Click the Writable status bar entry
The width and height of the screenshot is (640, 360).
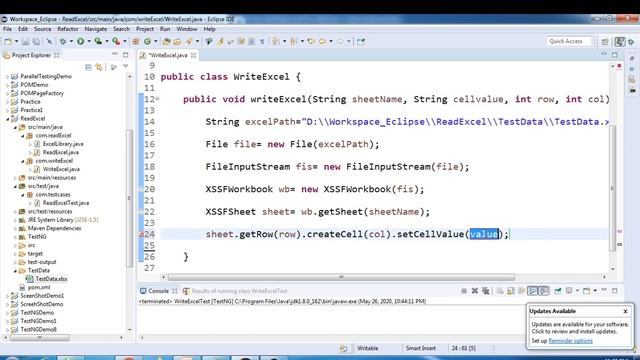point(367,349)
